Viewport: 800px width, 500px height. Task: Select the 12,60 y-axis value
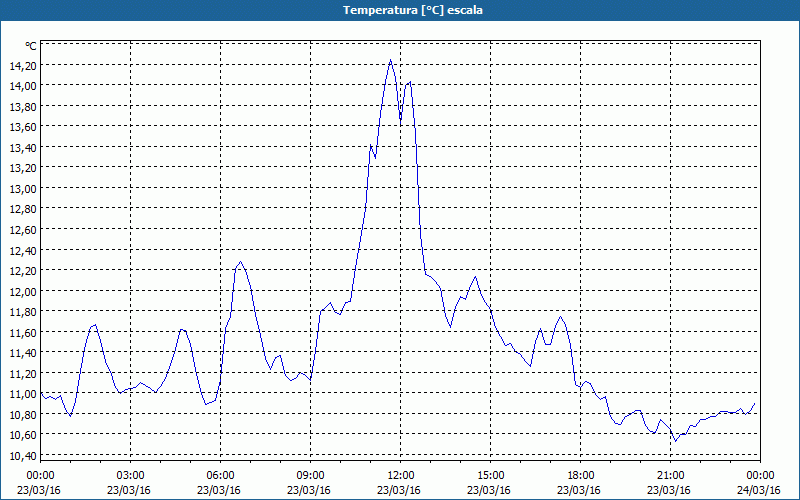point(23,230)
